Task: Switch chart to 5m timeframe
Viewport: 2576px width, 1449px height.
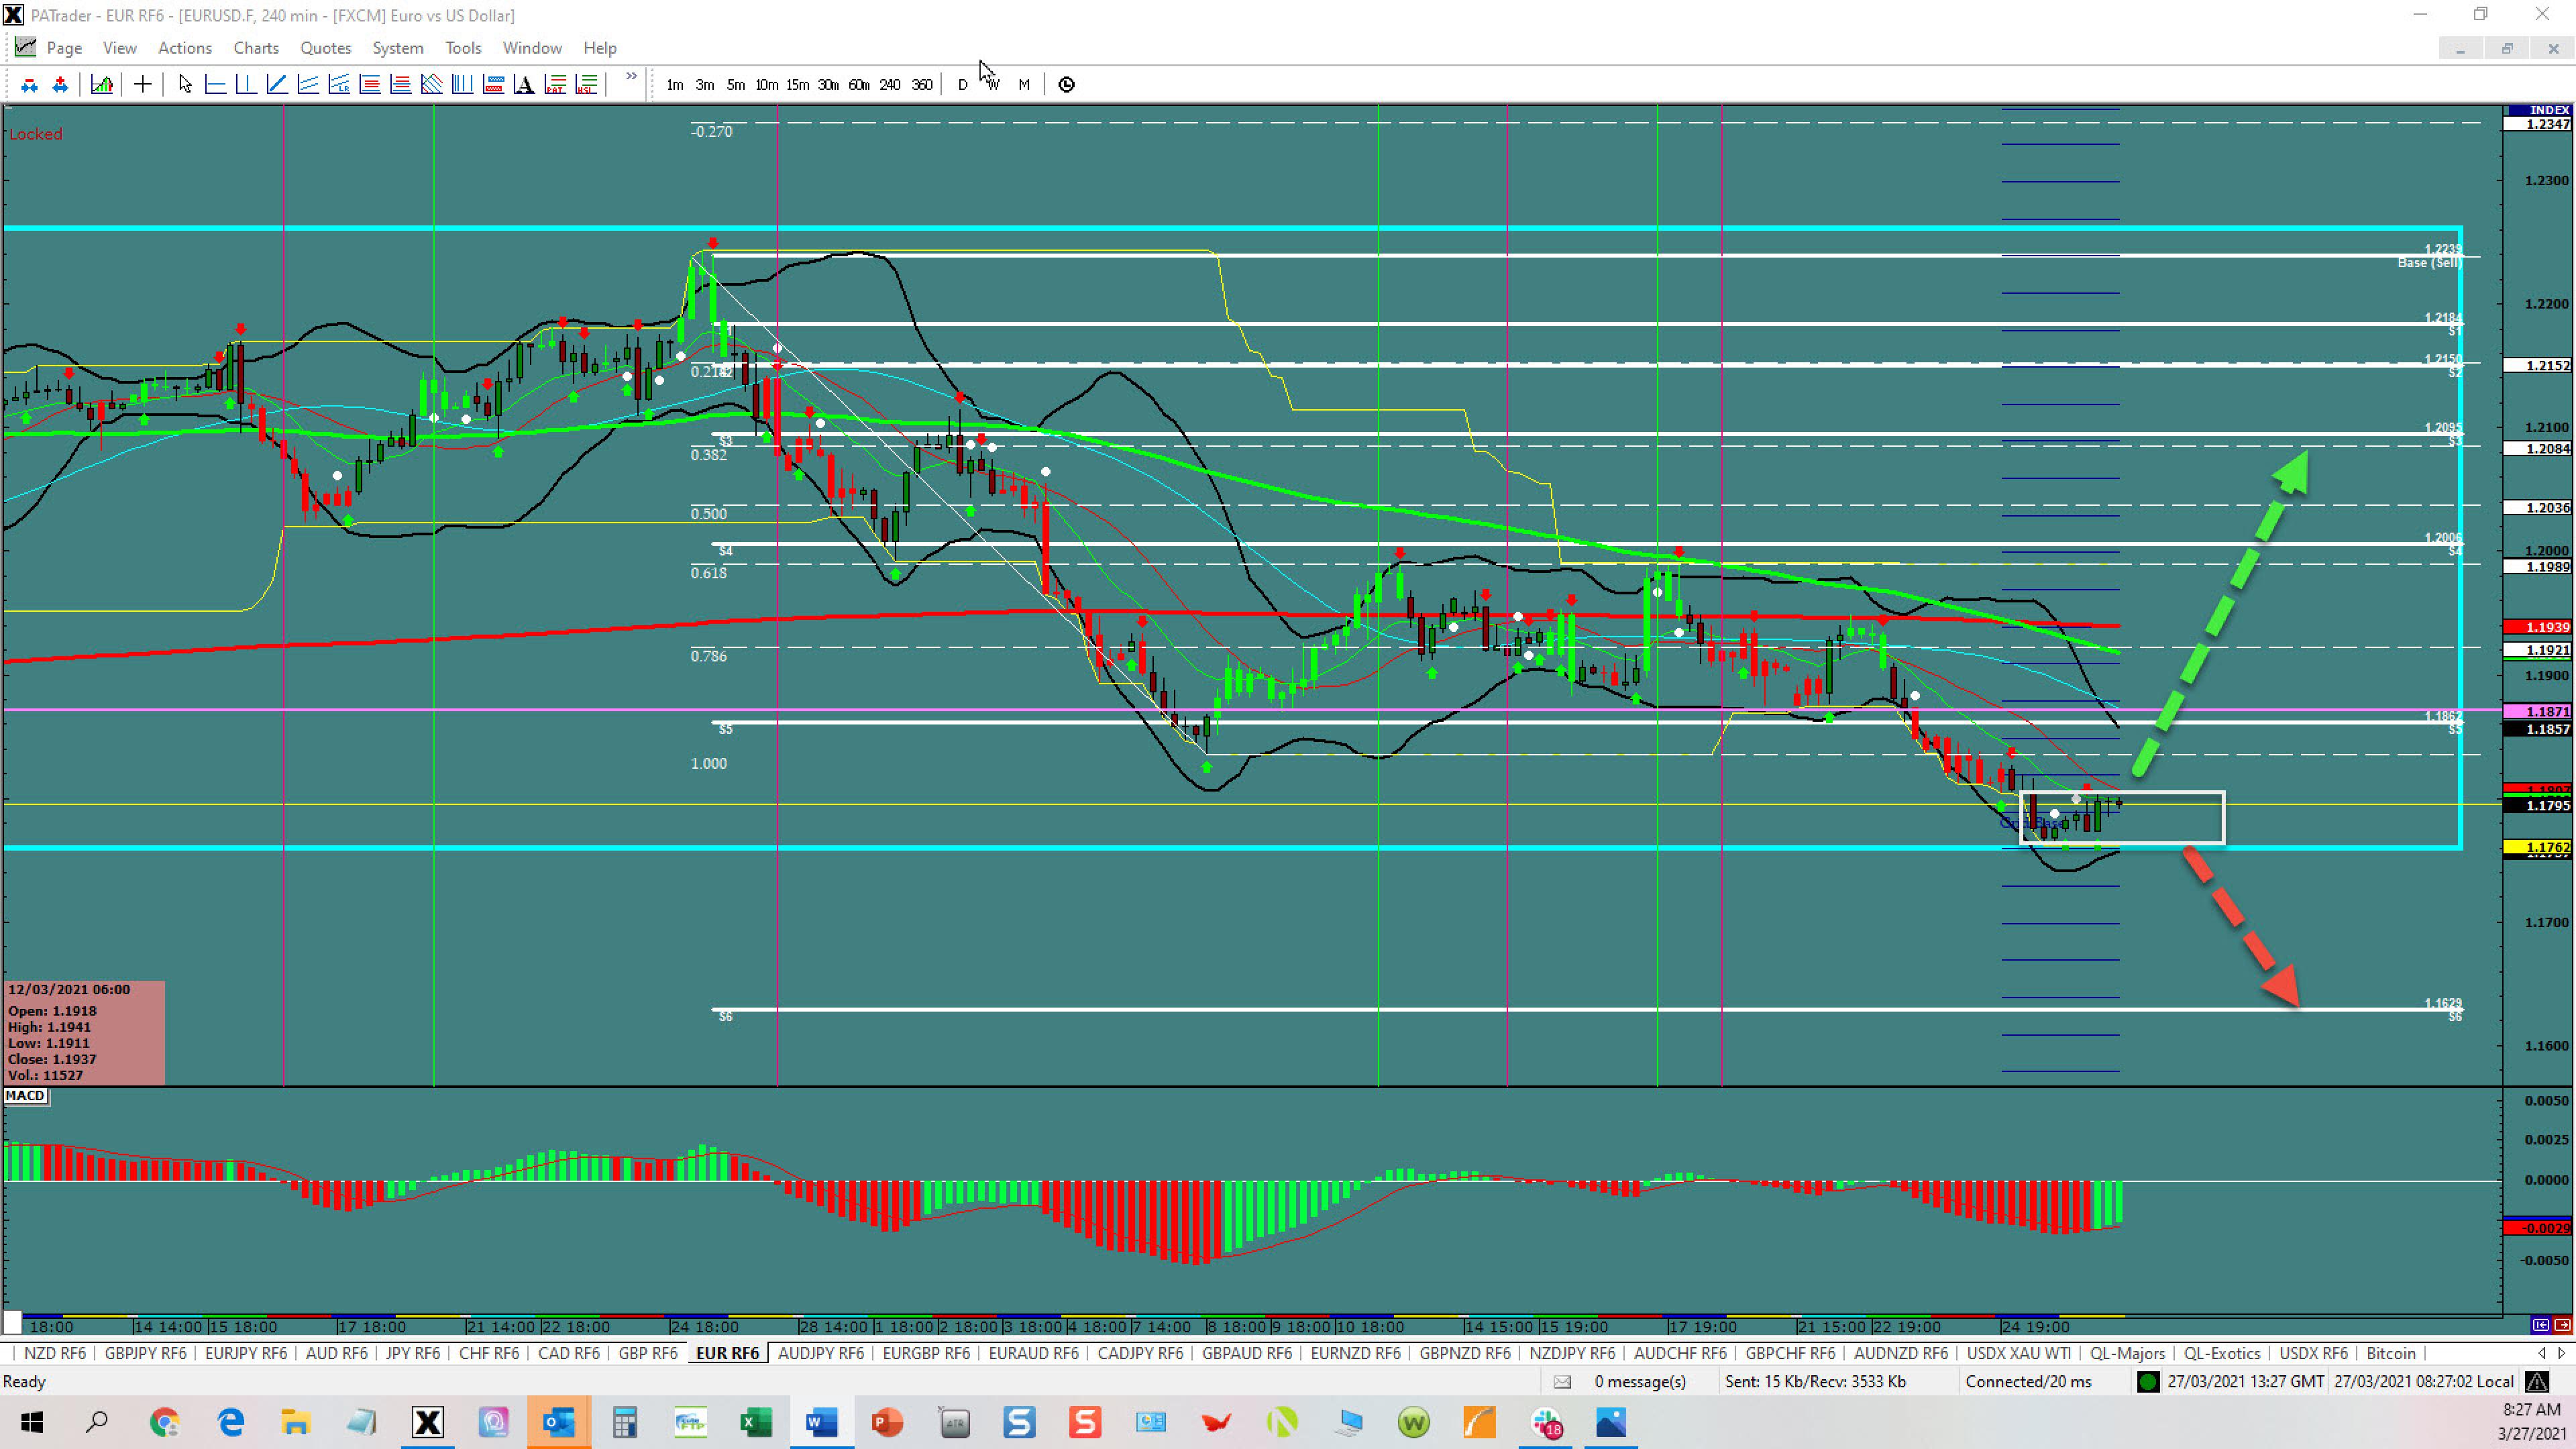Action: (x=736, y=85)
